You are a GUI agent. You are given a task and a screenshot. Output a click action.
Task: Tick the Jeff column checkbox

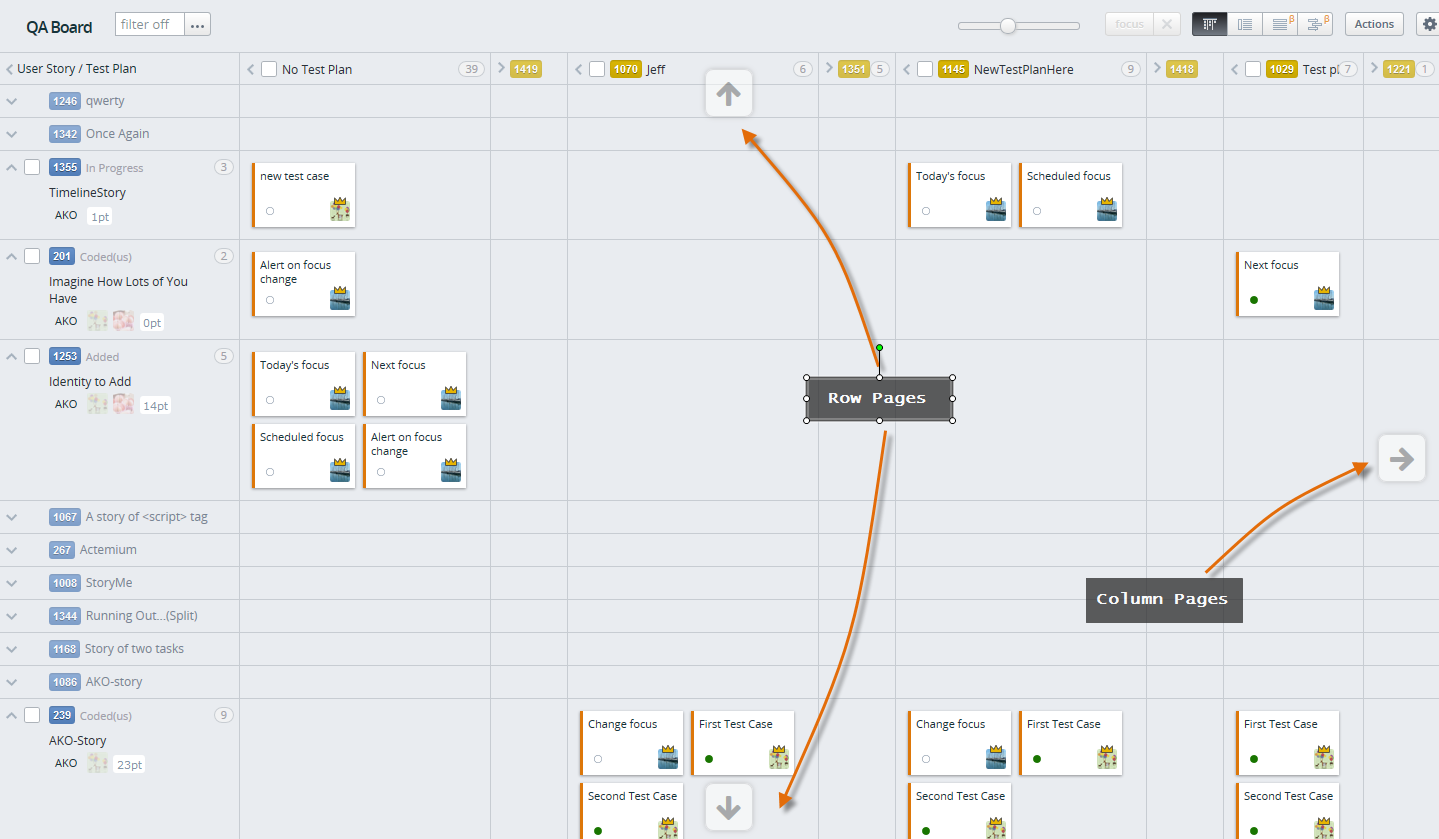(x=597, y=69)
